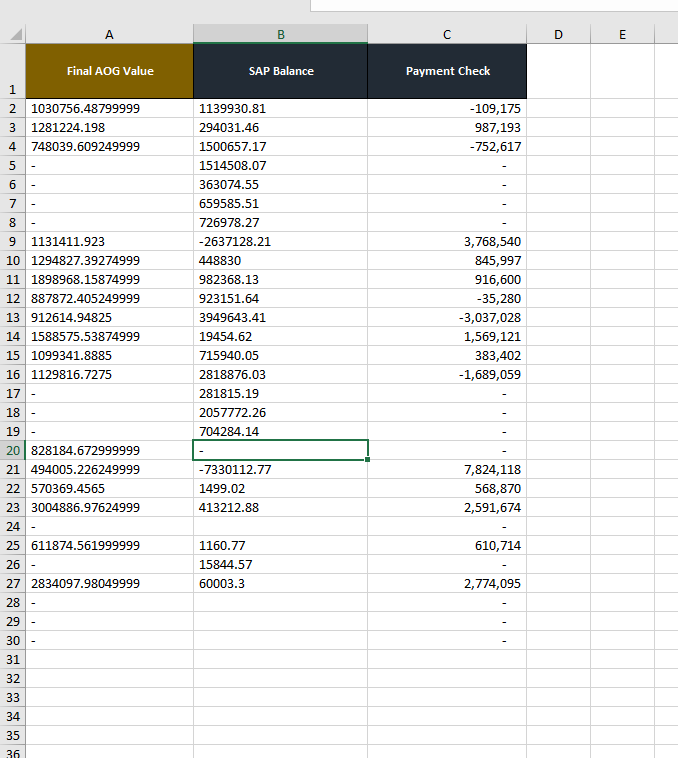Click cell showing 2,774,095

point(447,583)
